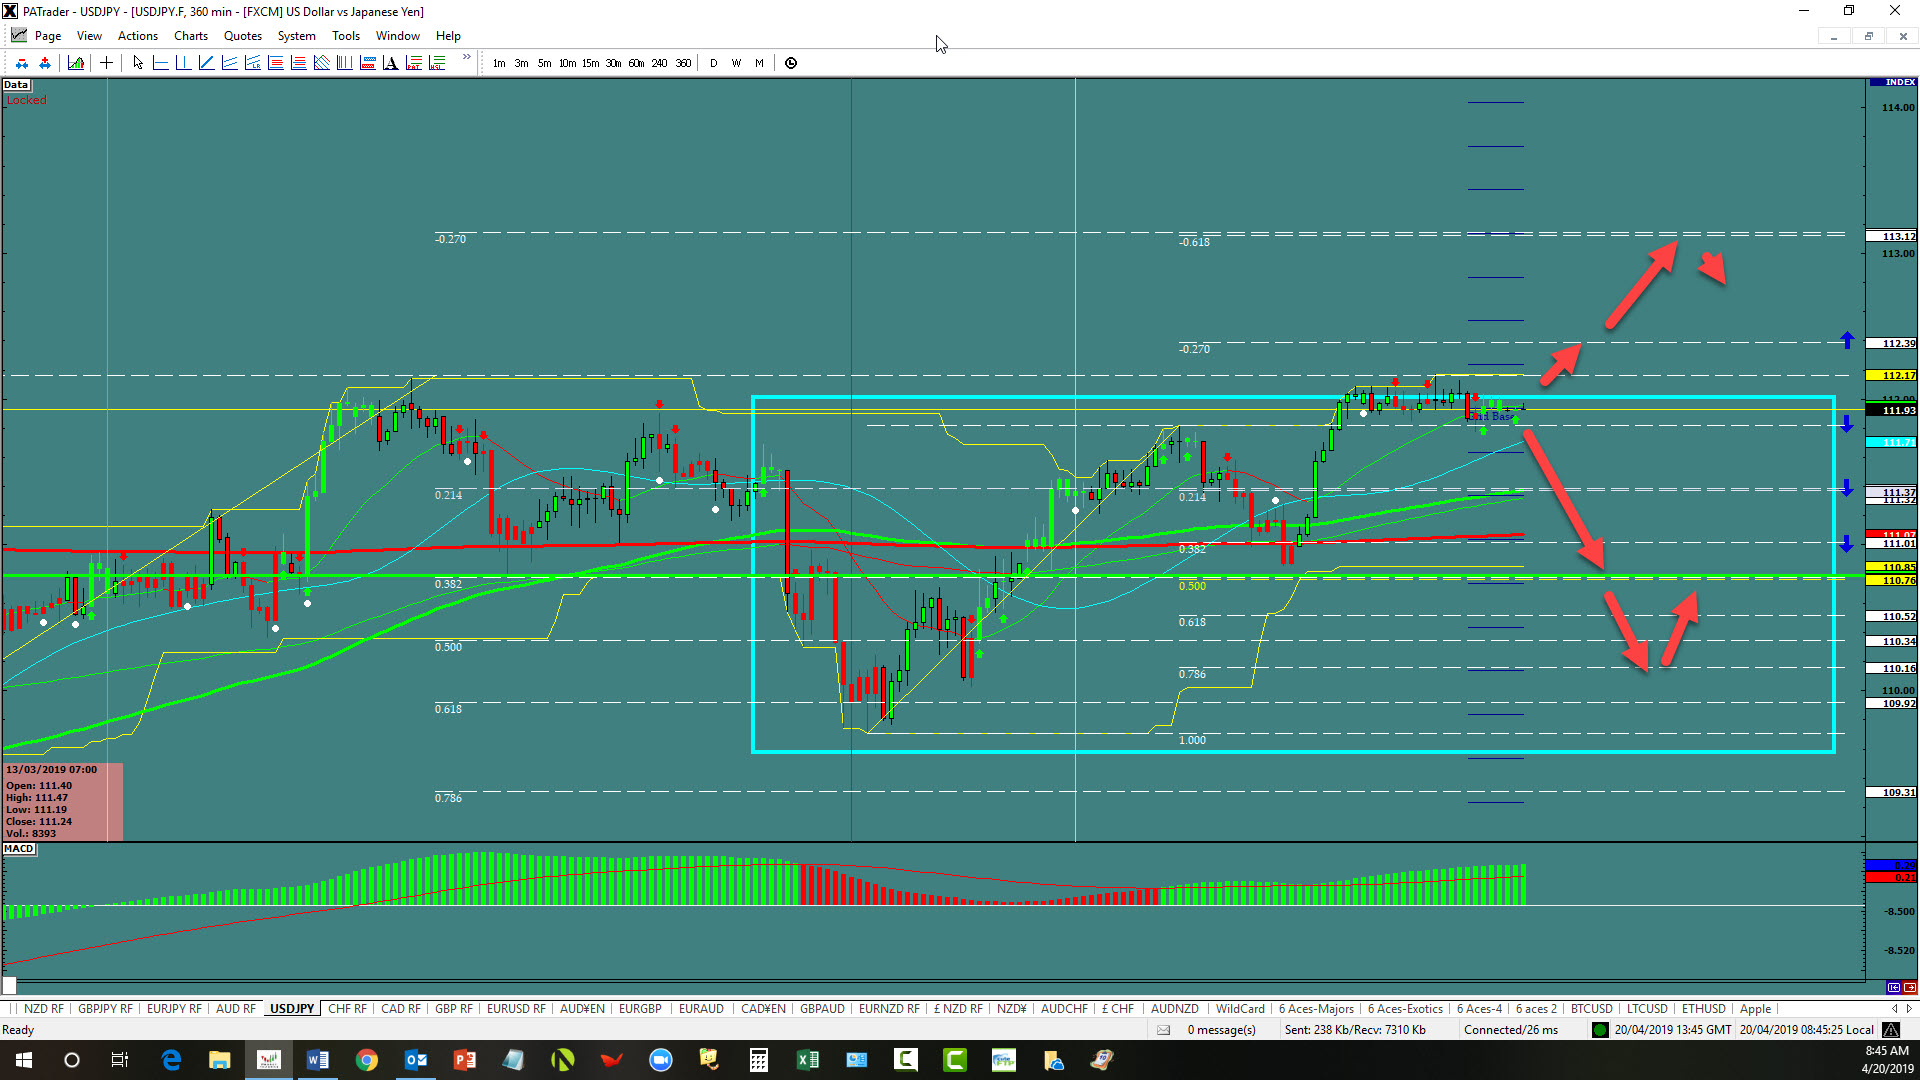
Task: Open Chrome from the taskbar
Action: click(x=367, y=1060)
